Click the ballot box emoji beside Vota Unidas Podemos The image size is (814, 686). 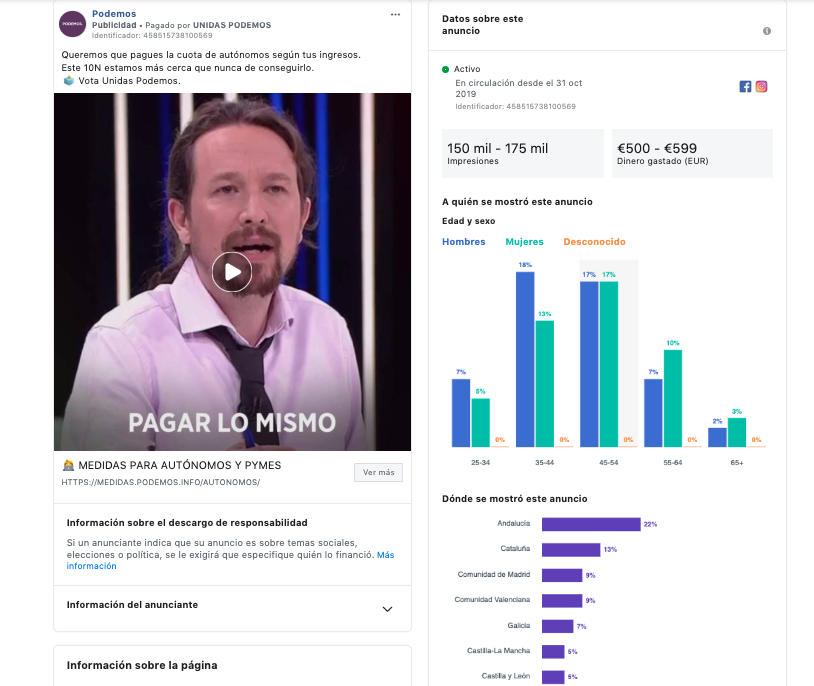click(x=69, y=80)
